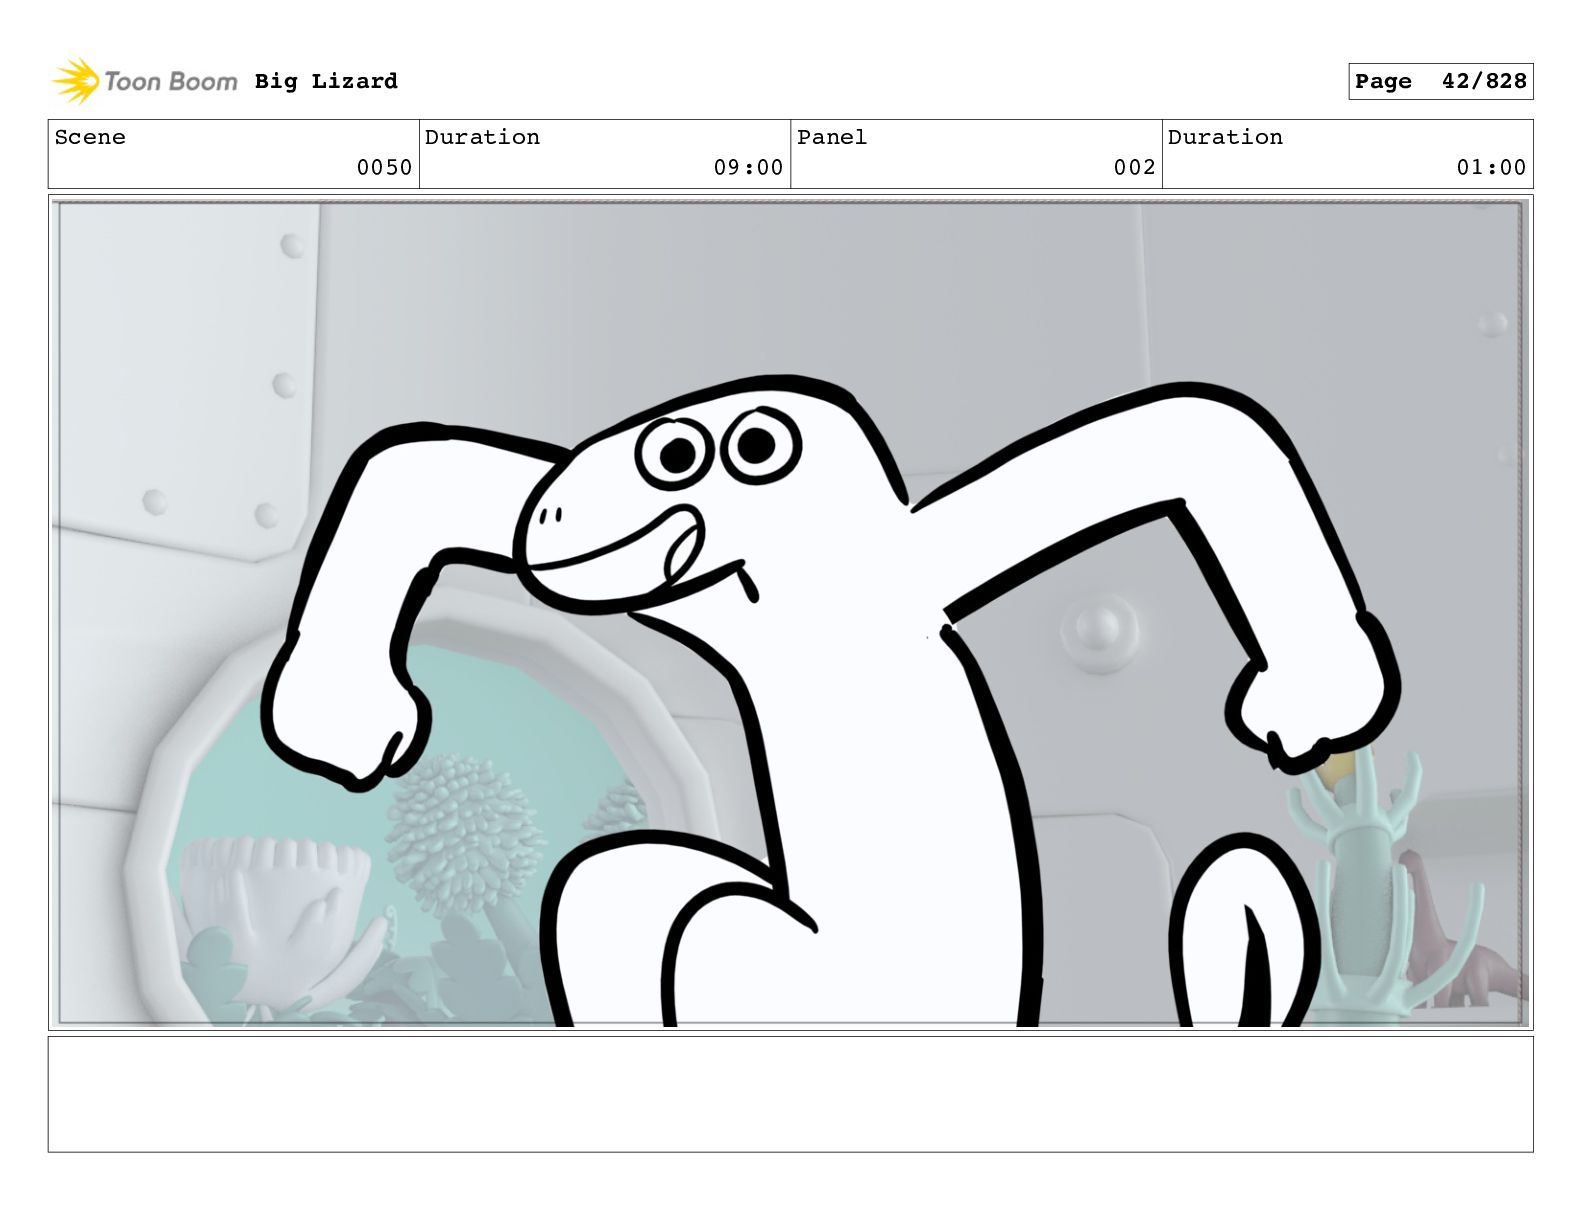This screenshot has width=1584, height=1224.
Task: Click the panel number '002'
Action: pyautogui.click(x=1135, y=167)
